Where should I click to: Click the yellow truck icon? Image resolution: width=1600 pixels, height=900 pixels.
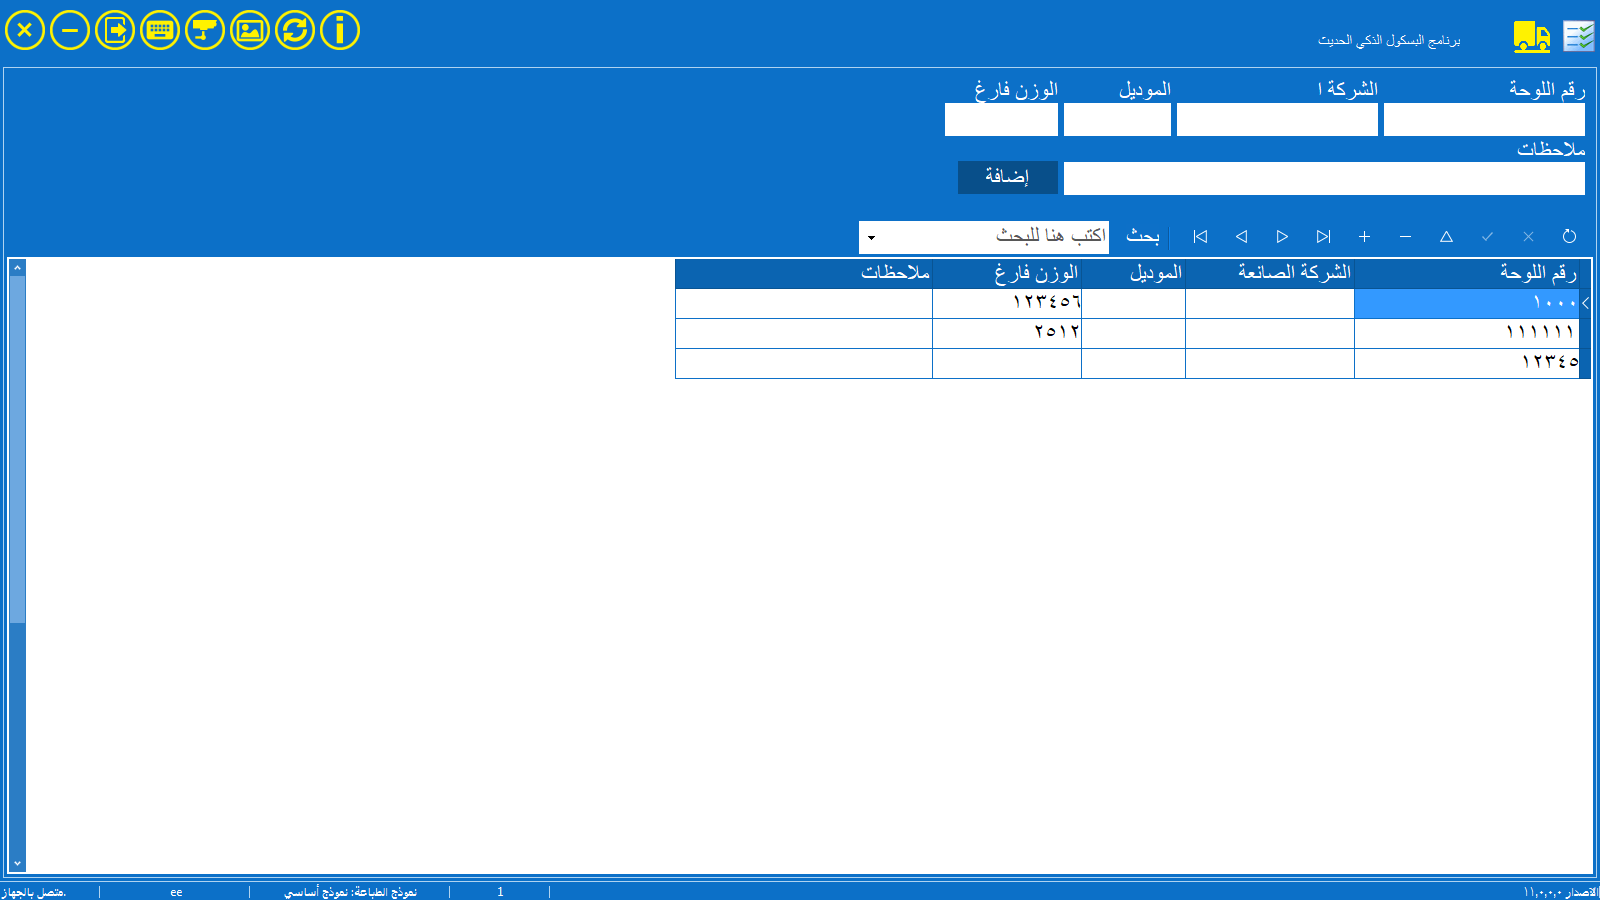point(1531,37)
